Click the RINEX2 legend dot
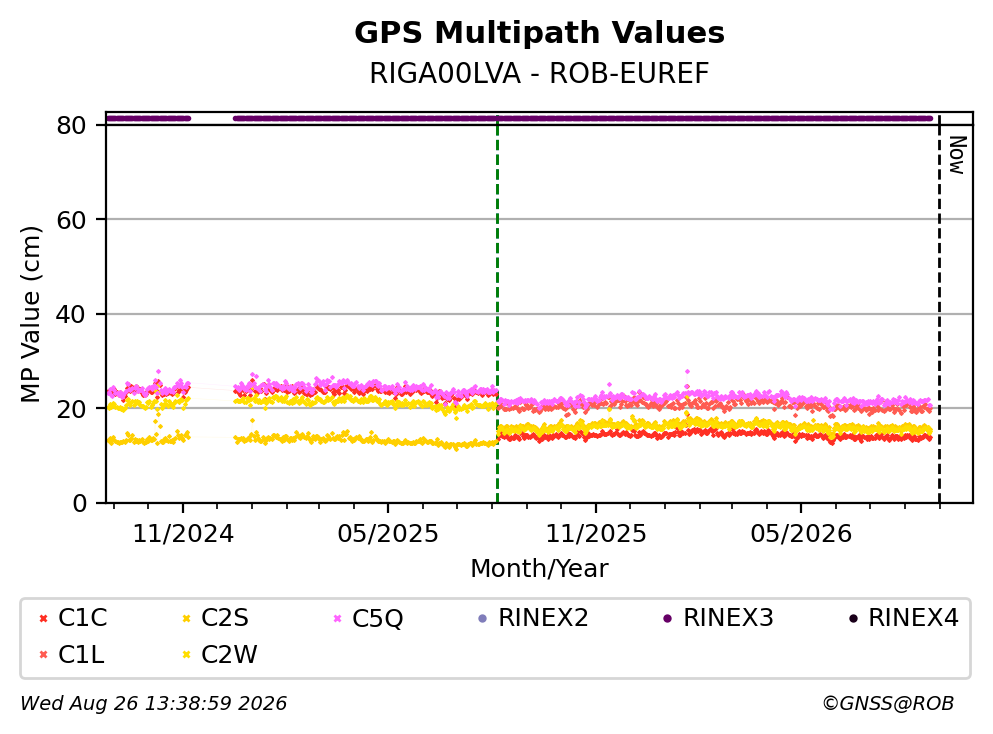The width and height of the screenshot is (993, 734). [483, 618]
